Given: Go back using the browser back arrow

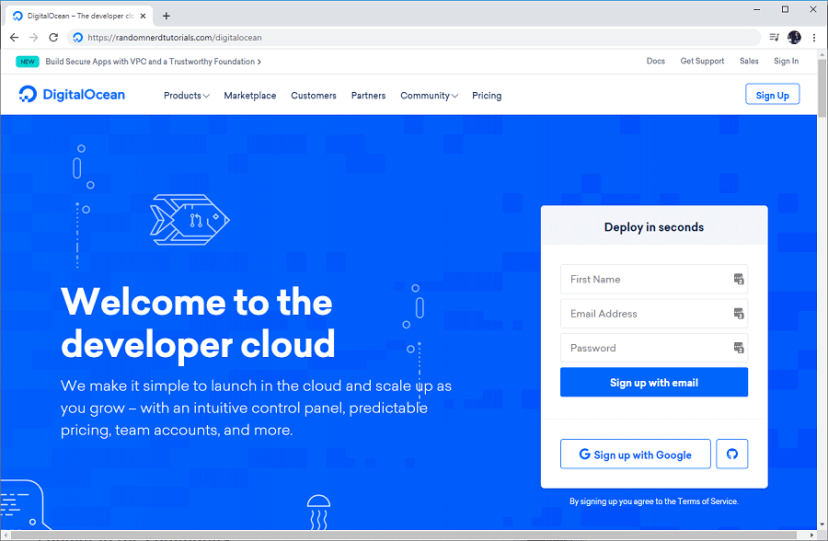Looking at the screenshot, I should coord(14,37).
